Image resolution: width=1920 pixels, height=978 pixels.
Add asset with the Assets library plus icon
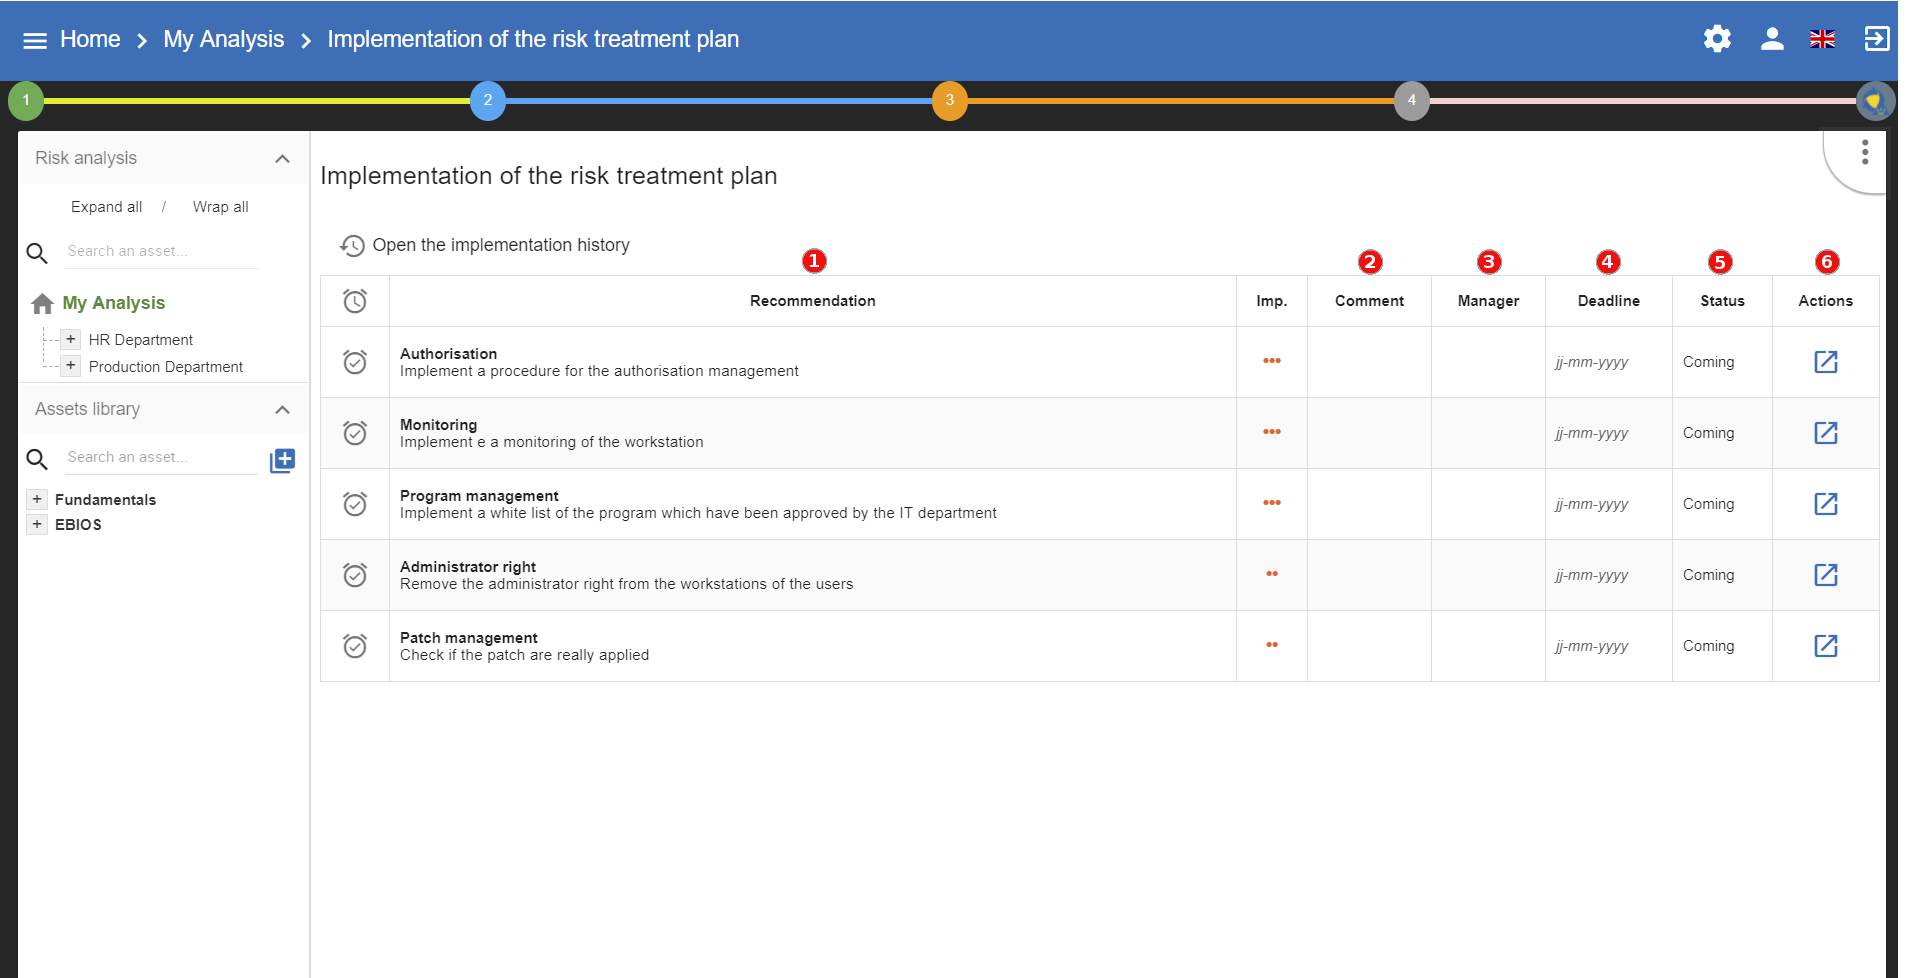pyautogui.click(x=283, y=460)
